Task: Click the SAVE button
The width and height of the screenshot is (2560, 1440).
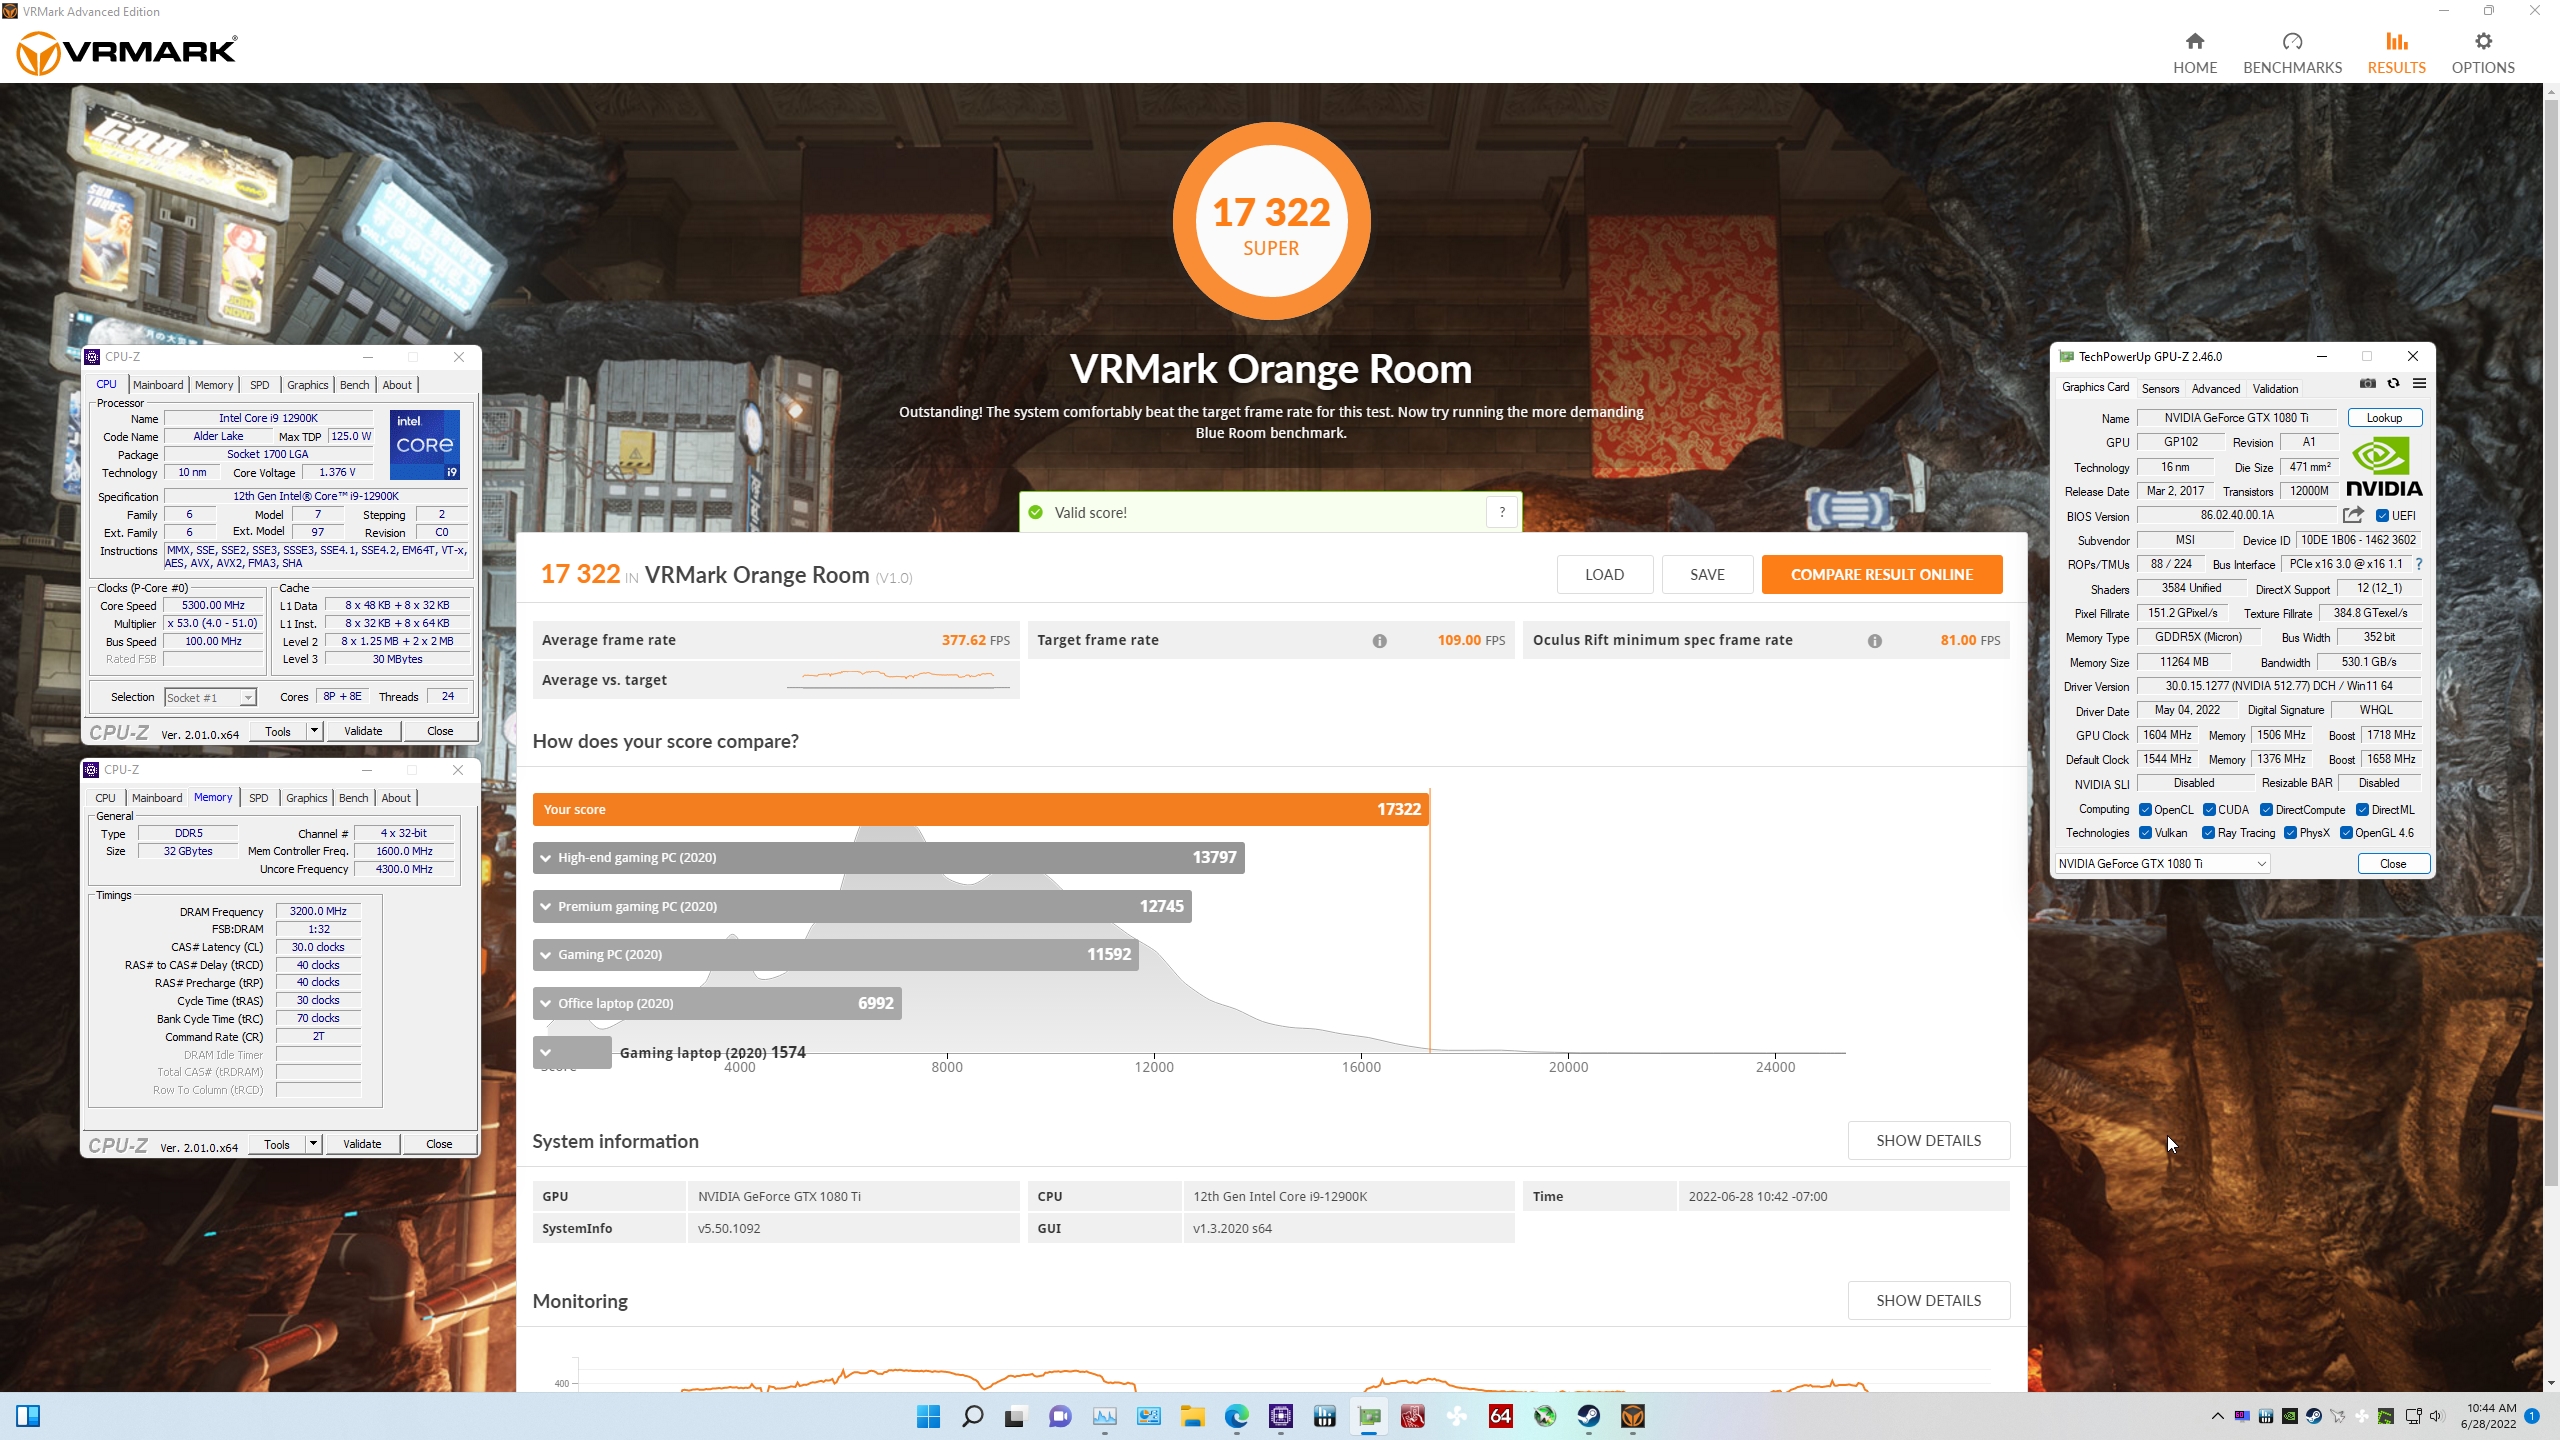Action: coord(1707,575)
